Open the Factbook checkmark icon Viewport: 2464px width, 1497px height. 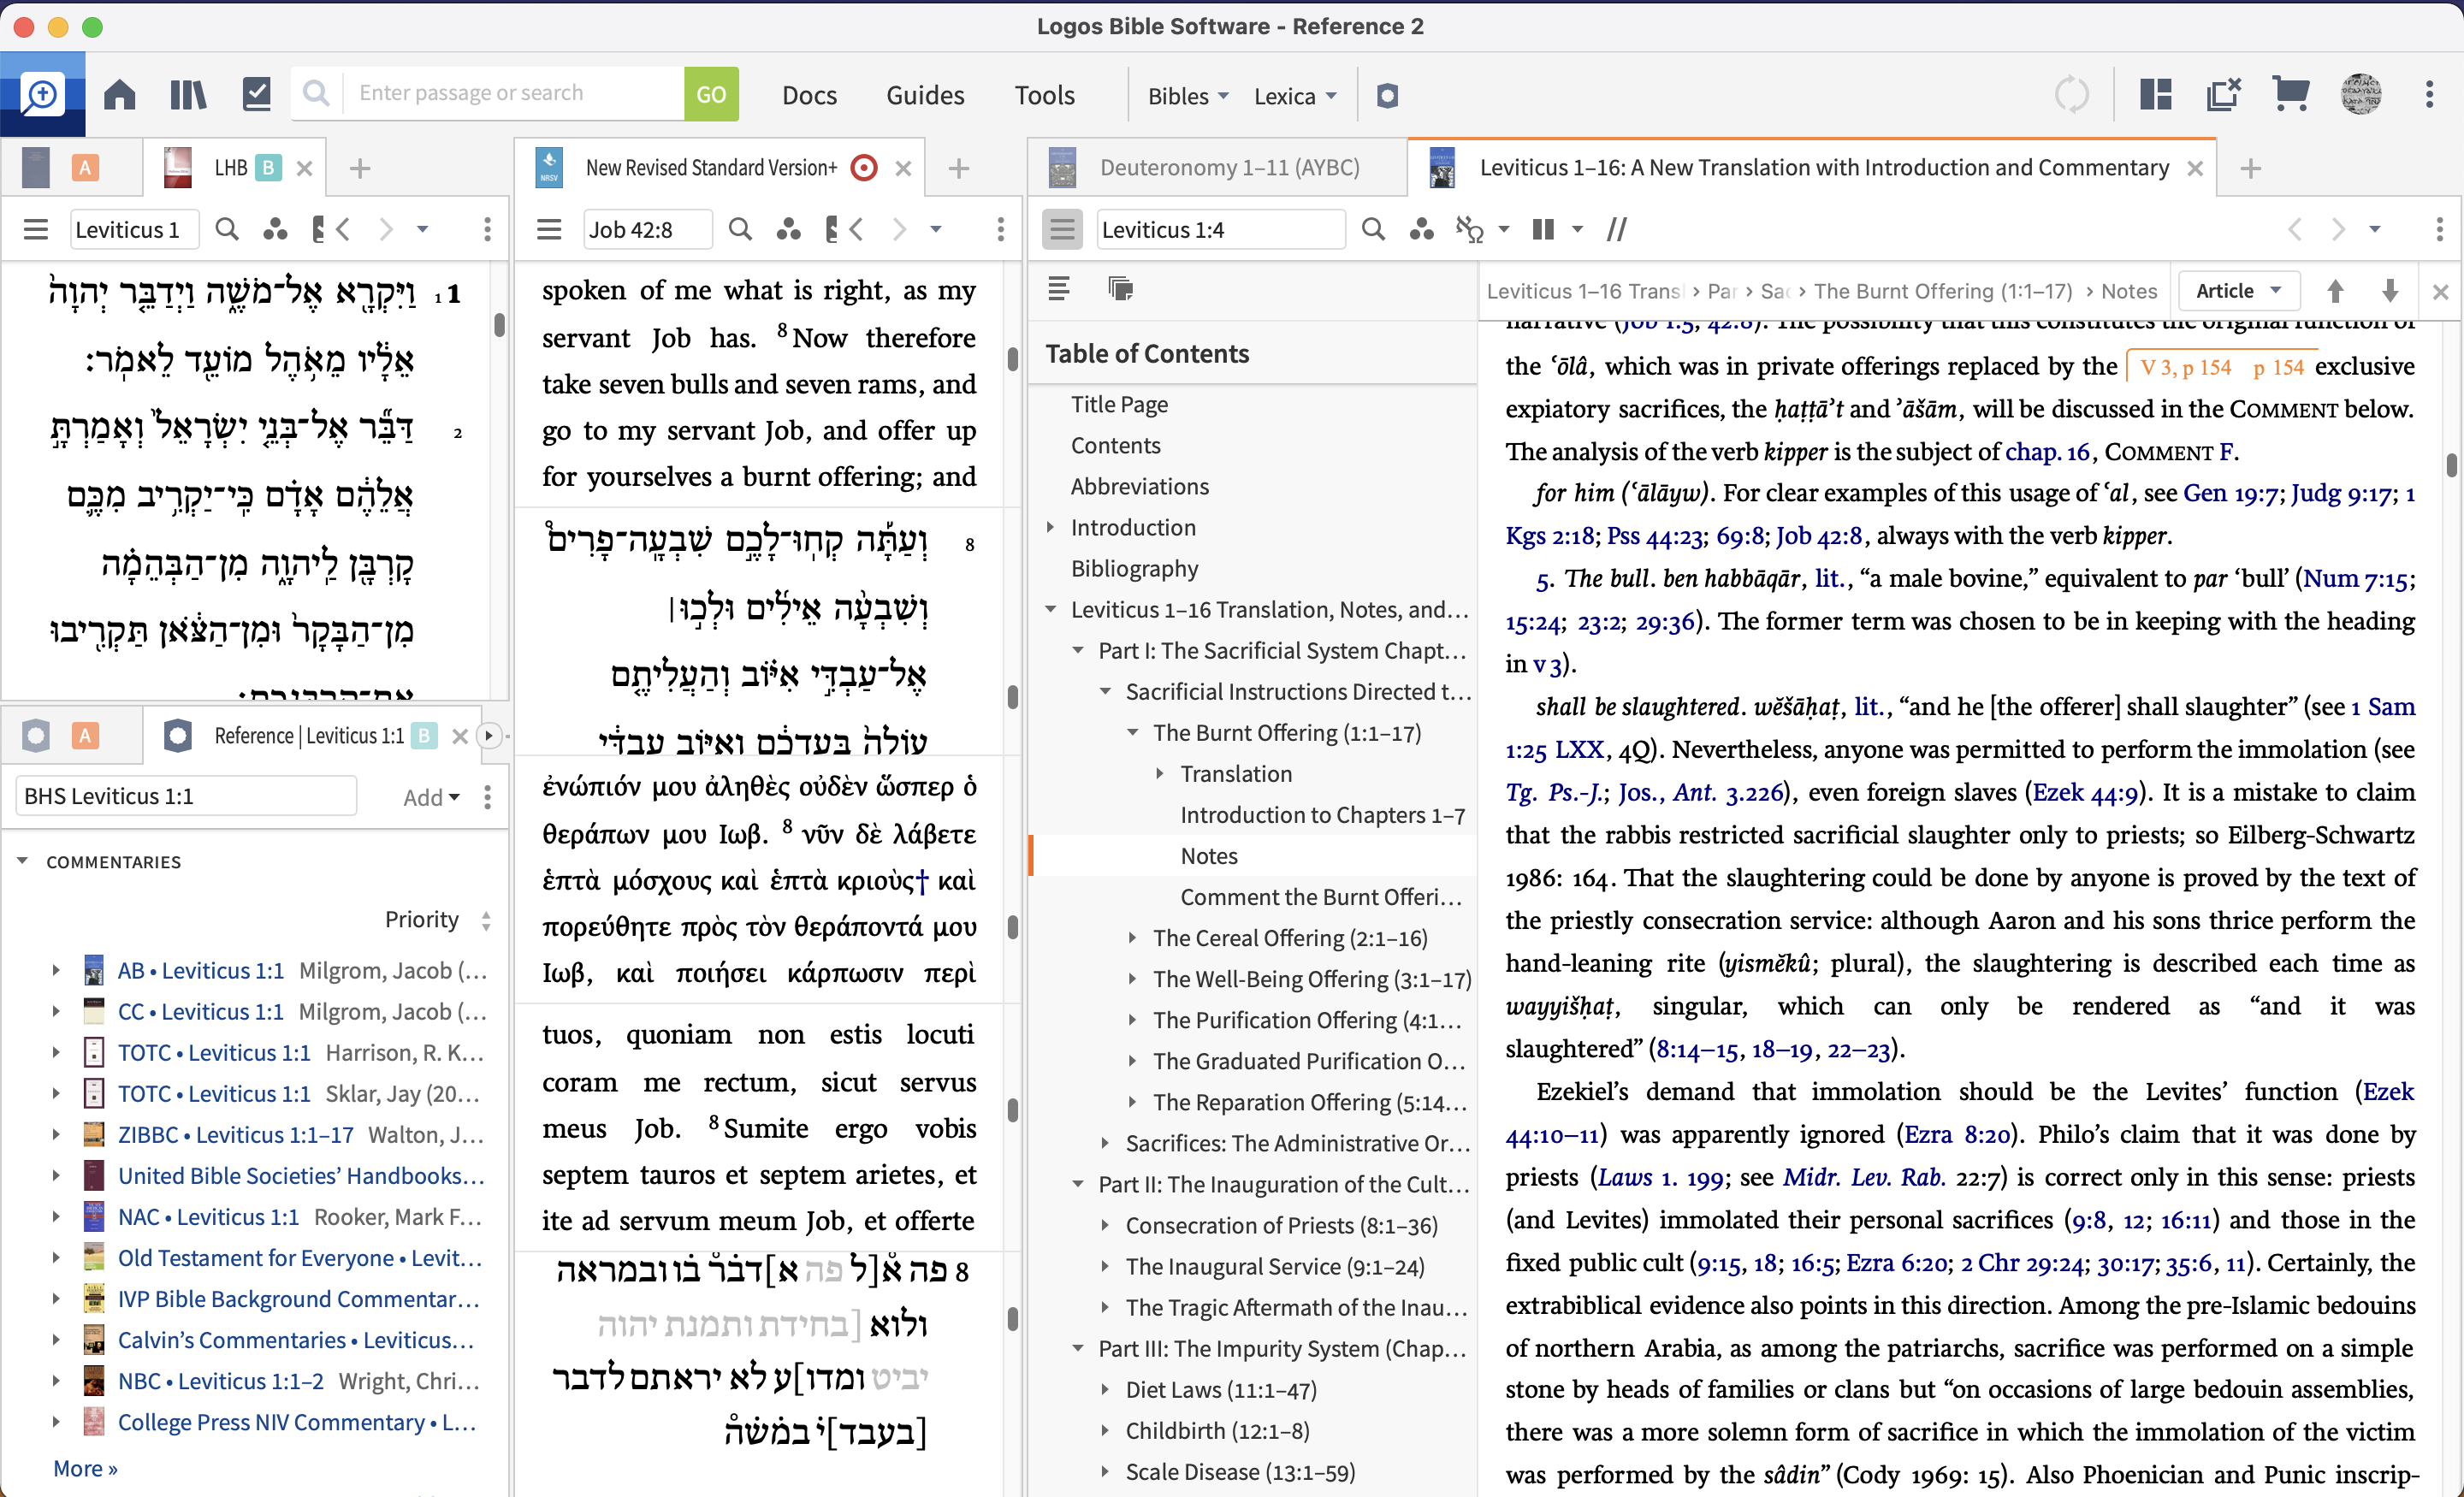[x=257, y=95]
